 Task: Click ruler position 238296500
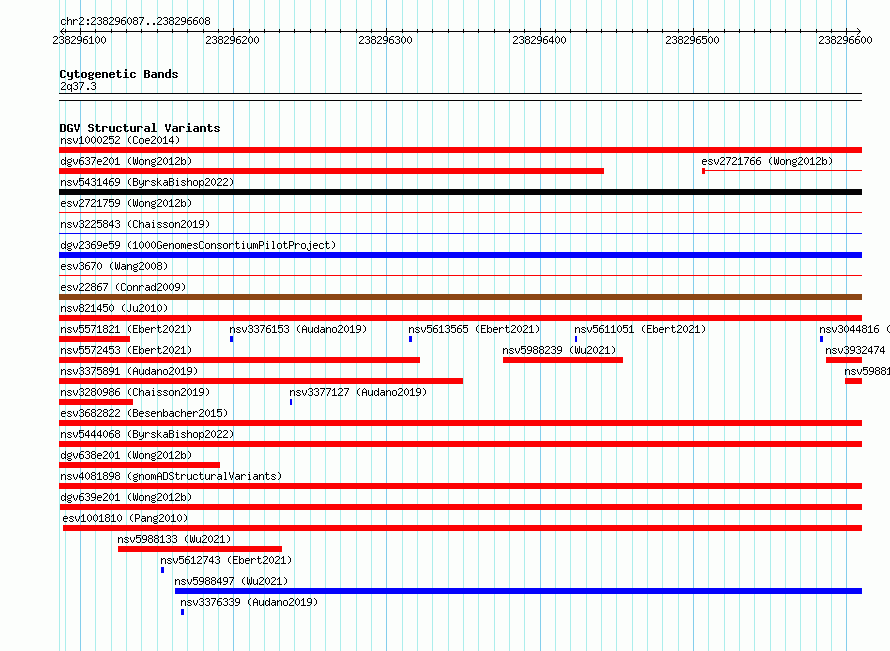[x=692, y=40]
